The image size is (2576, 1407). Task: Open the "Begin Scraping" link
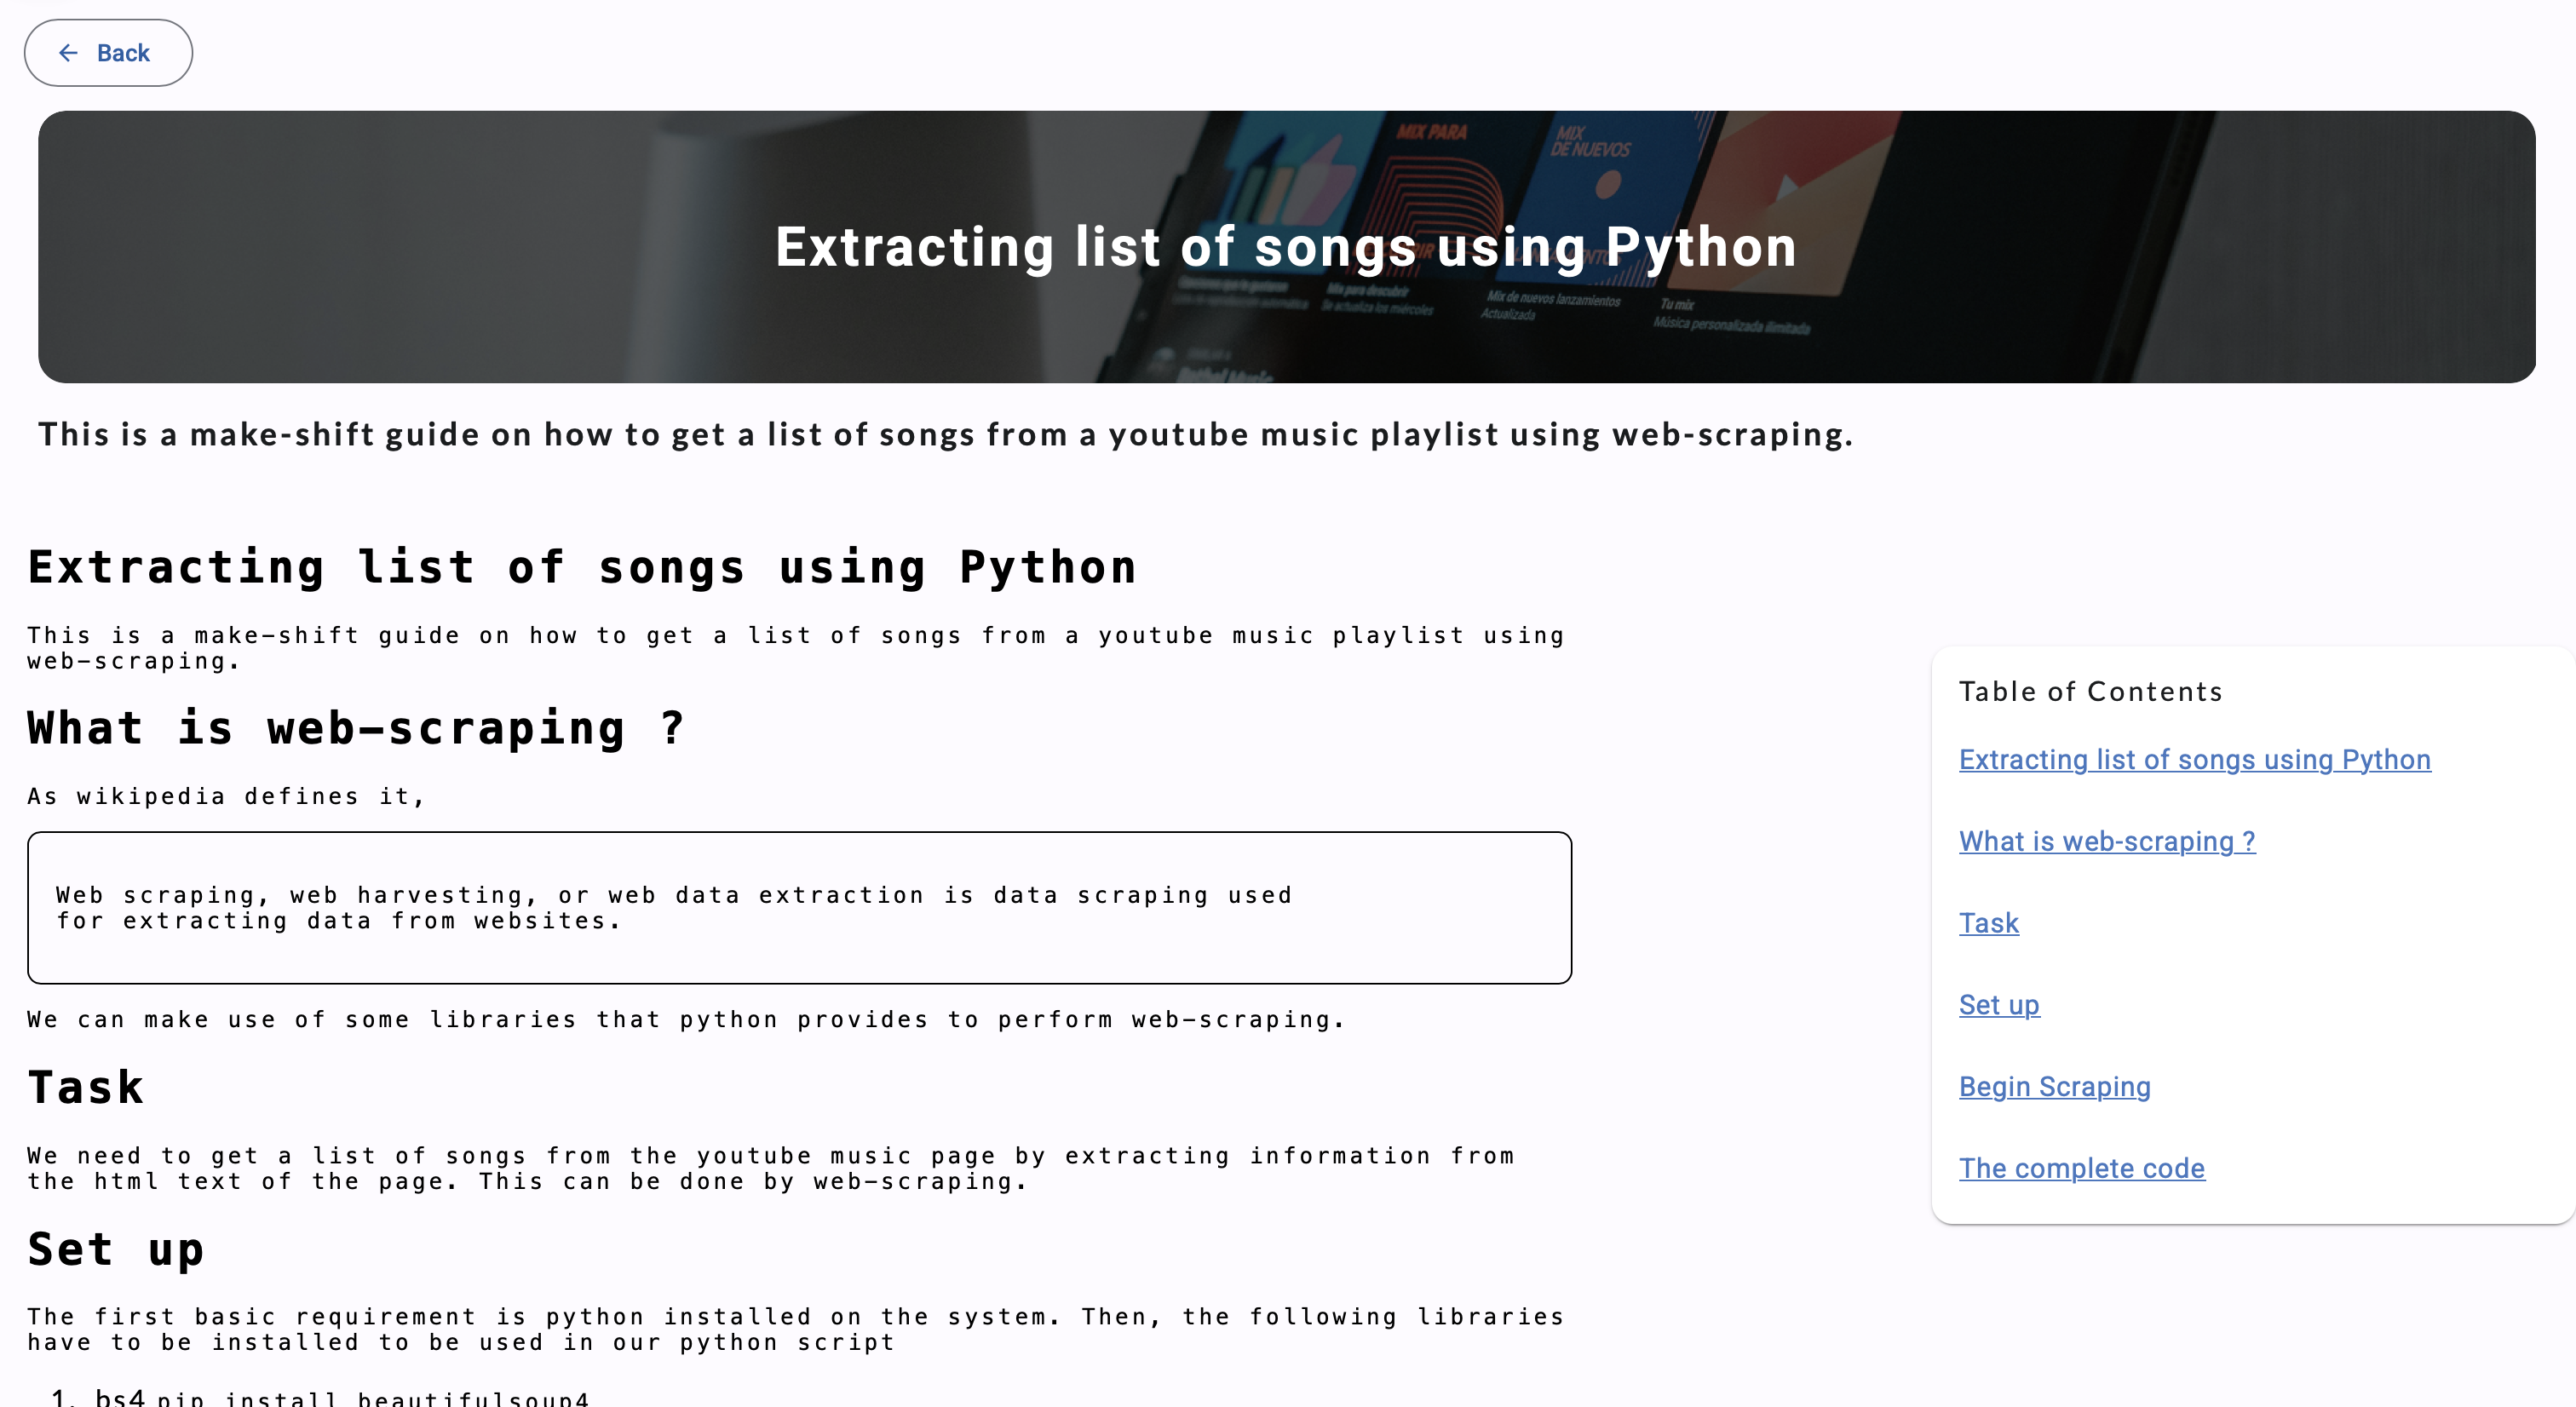pos(2054,1086)
